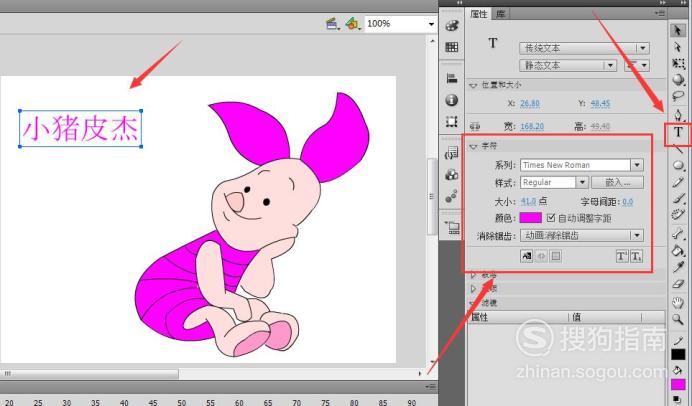Click the Black and White reset icon
The width and height of the screenshot is (692, 406).
pyautogui.click(x=676, y=400)
